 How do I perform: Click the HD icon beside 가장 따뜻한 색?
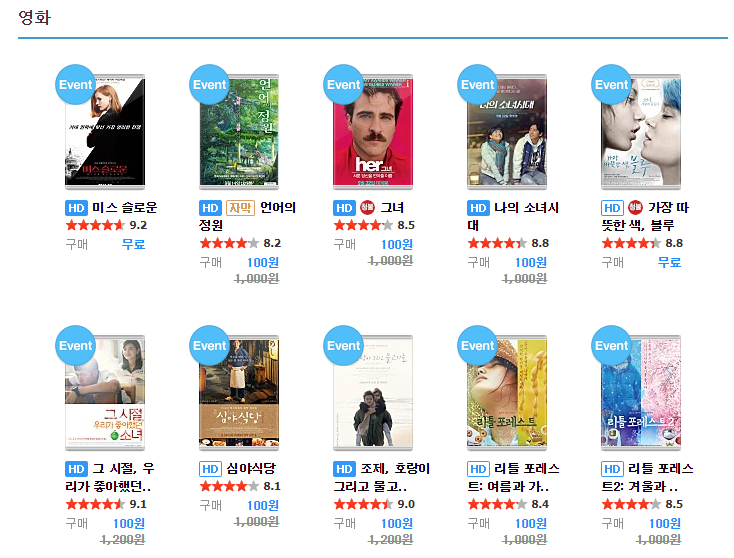click(612, 208)
